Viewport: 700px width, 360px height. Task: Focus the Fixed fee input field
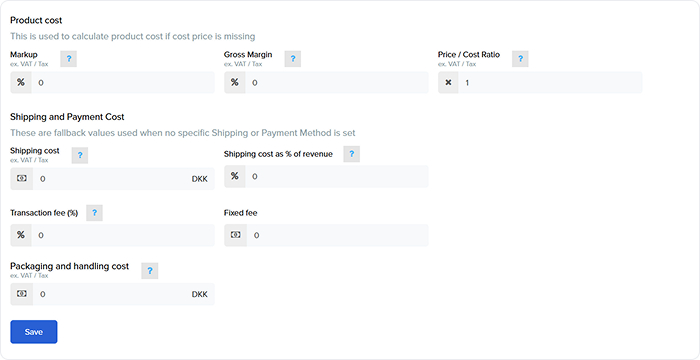(338, 235)
